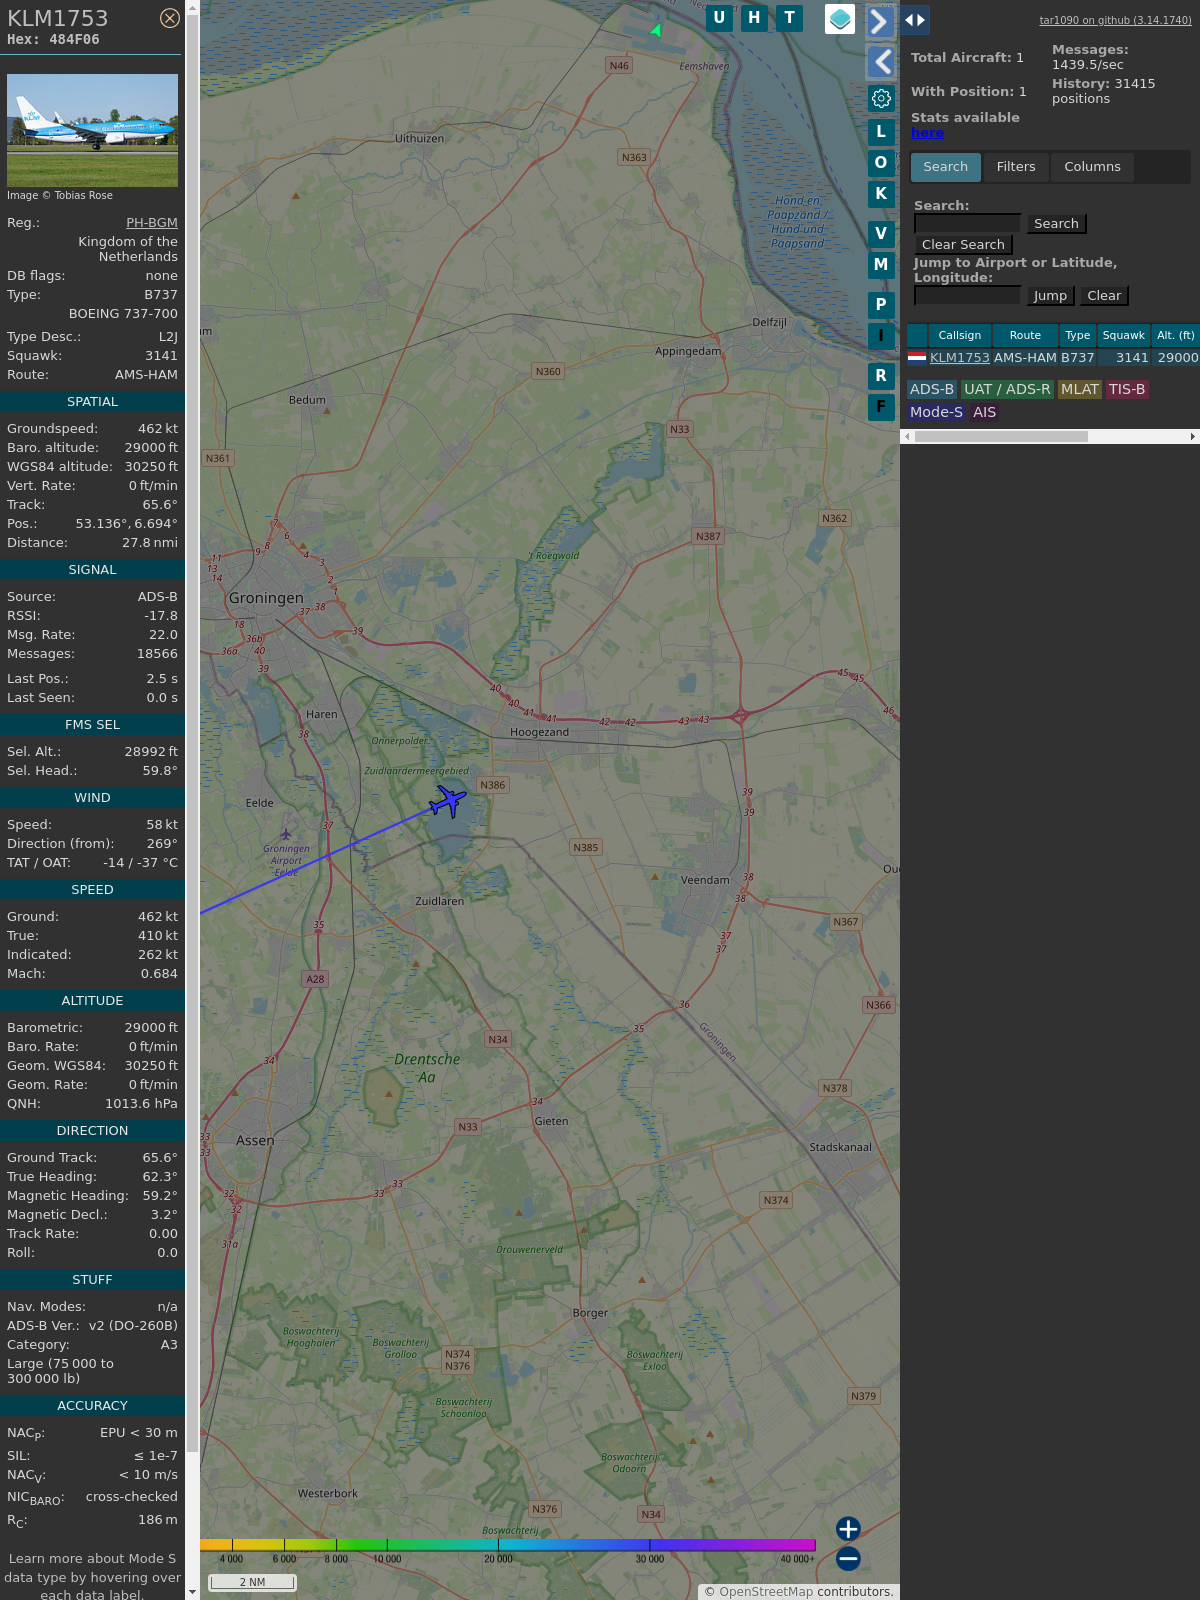Click the SPATIAL section header
Viewport: 1200px width, 1600px height.
point(92,402)
